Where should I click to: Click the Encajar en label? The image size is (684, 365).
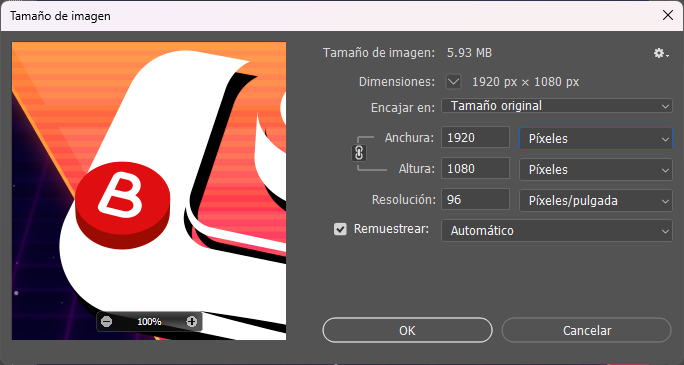tap(403, 107)
